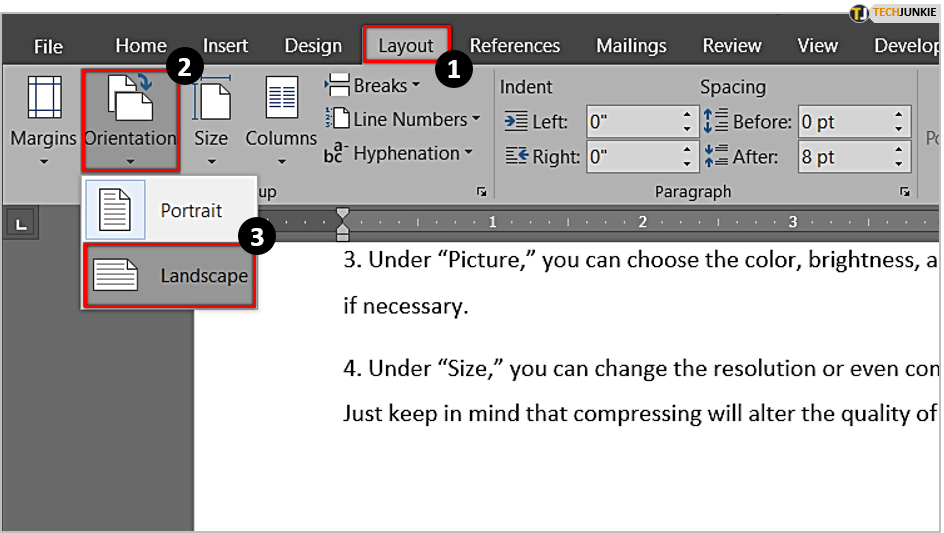Increase the Left indent value
The image size is (944, 533).
coord(687,115)
